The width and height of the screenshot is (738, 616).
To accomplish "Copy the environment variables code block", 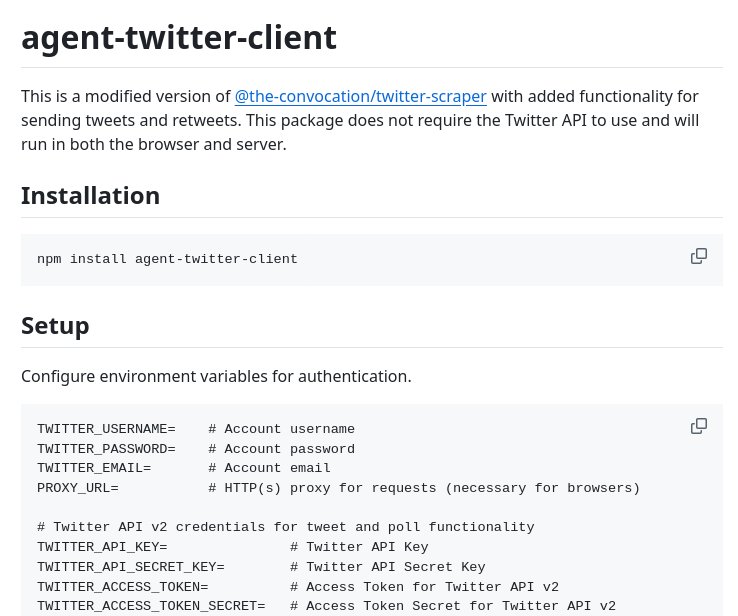I will point(699,426).
